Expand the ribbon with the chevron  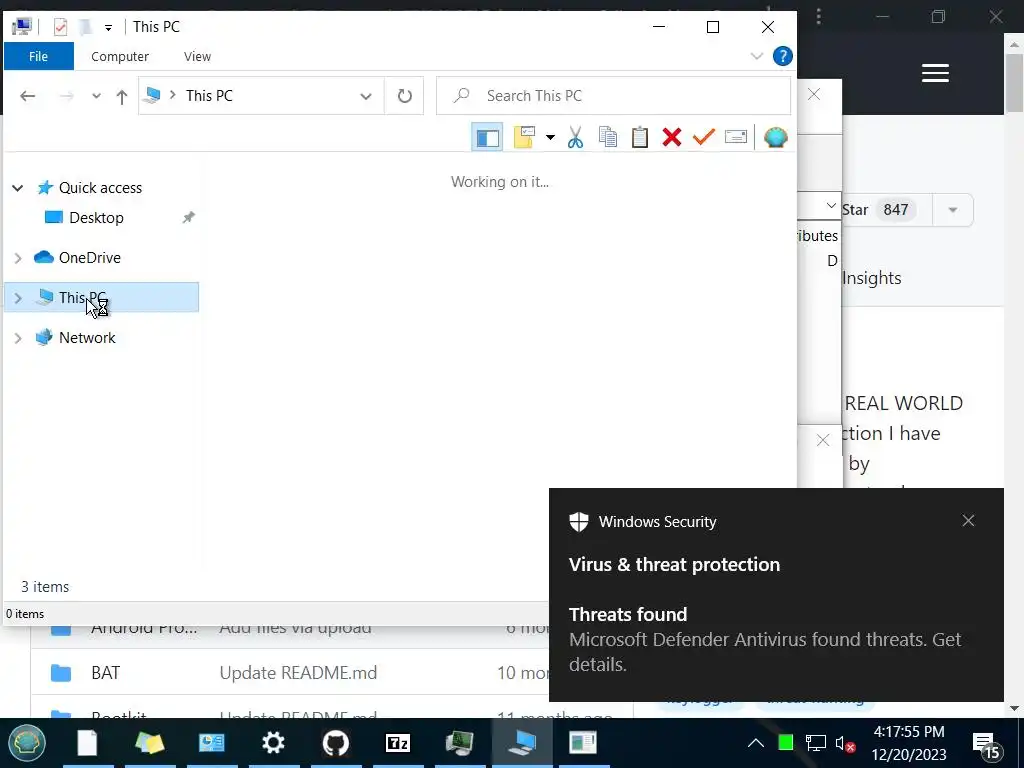pos(757,56)
